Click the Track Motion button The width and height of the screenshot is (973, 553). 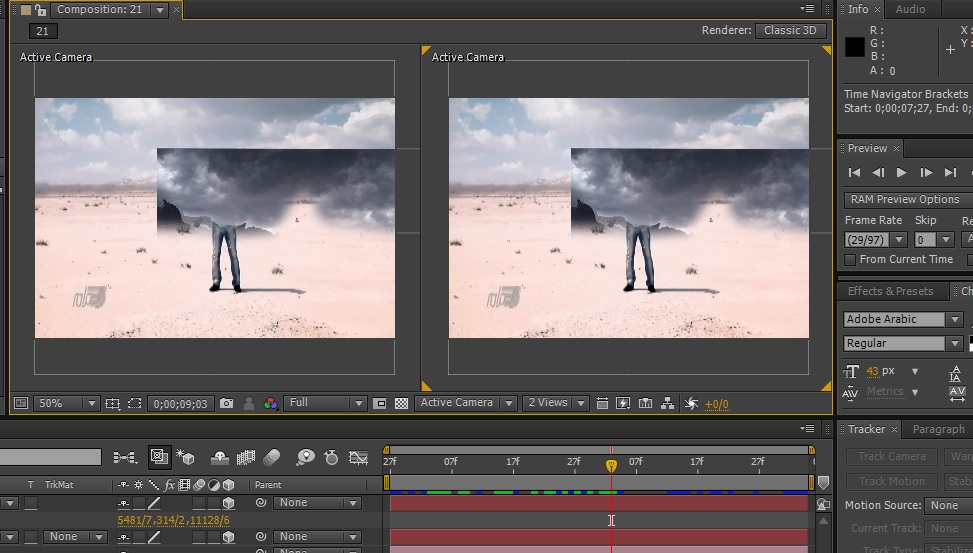(x=892, y=481)
